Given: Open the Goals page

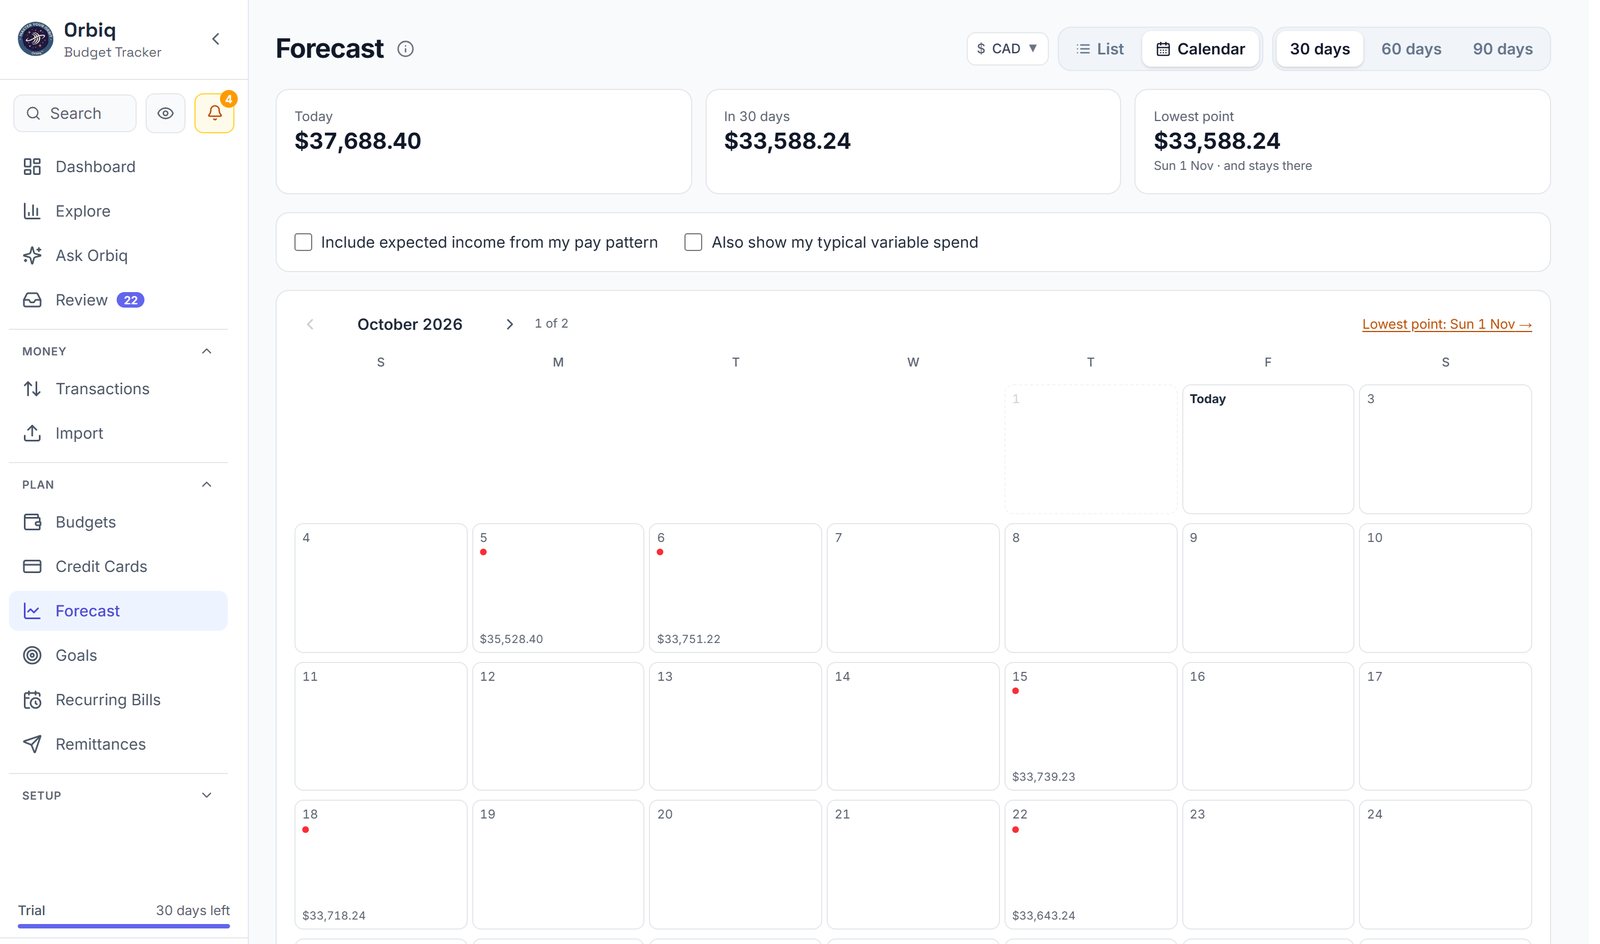Looking at the screenshot, I should [x=118, y=655].
